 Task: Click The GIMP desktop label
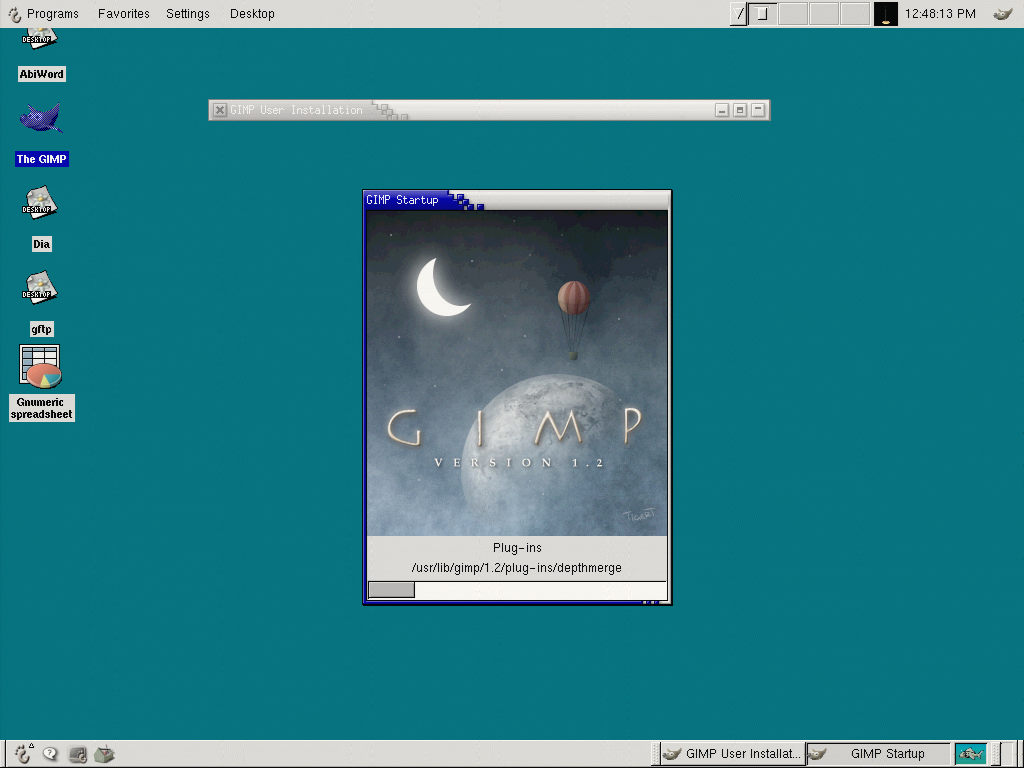pos(42,159)
